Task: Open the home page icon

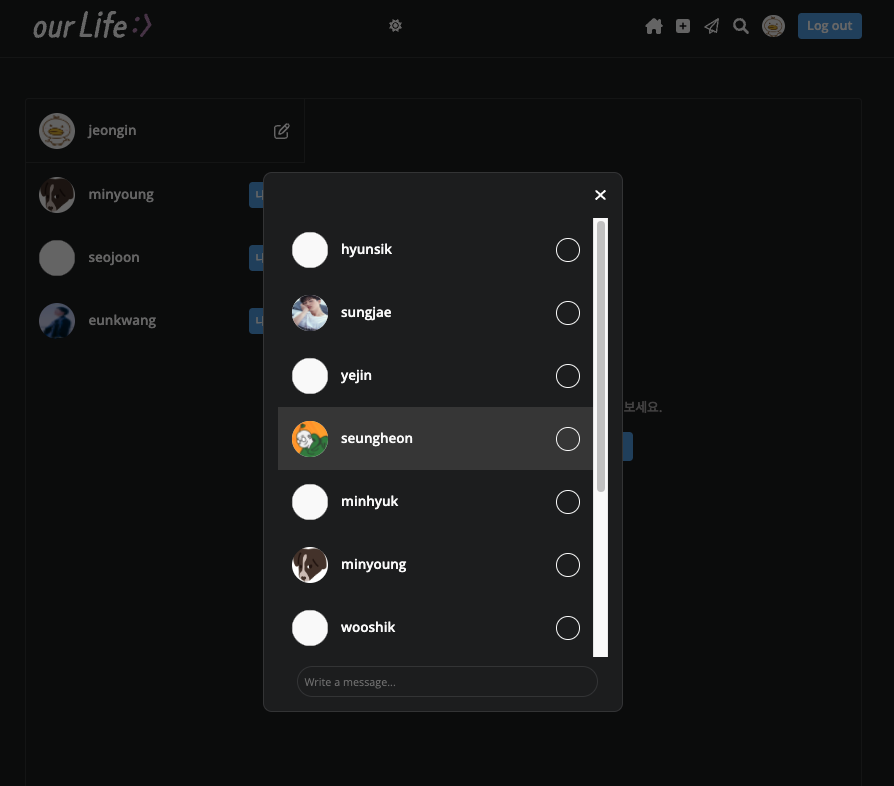Action: [x=654, y=26]
